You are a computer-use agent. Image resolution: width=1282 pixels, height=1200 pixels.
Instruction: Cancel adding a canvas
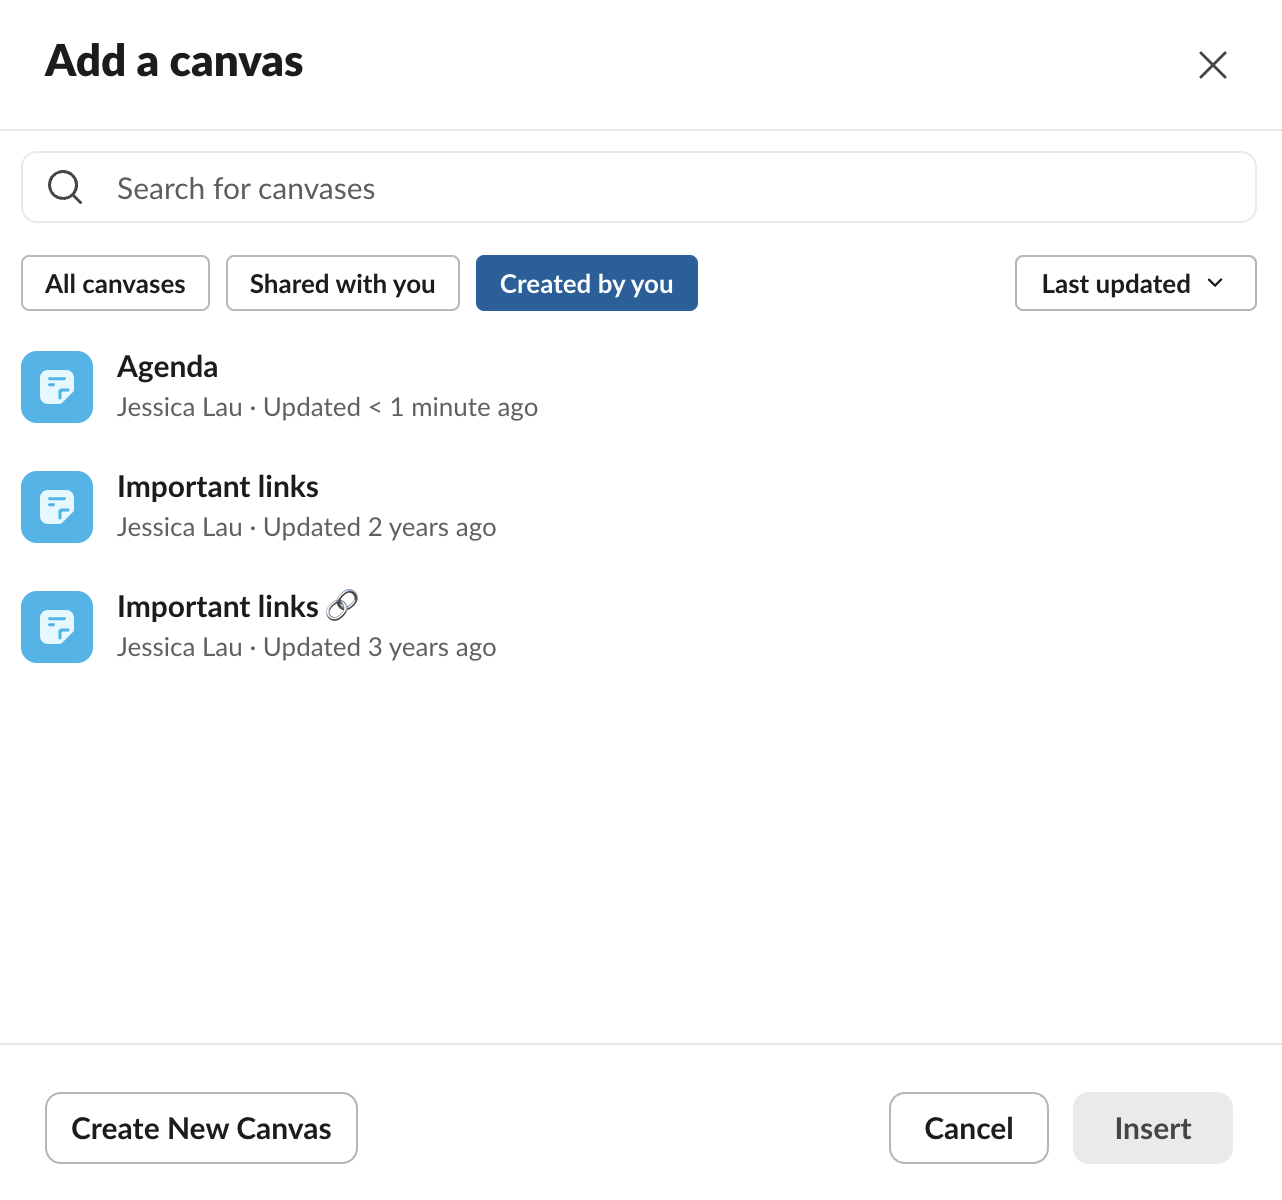pos(969,1128)
